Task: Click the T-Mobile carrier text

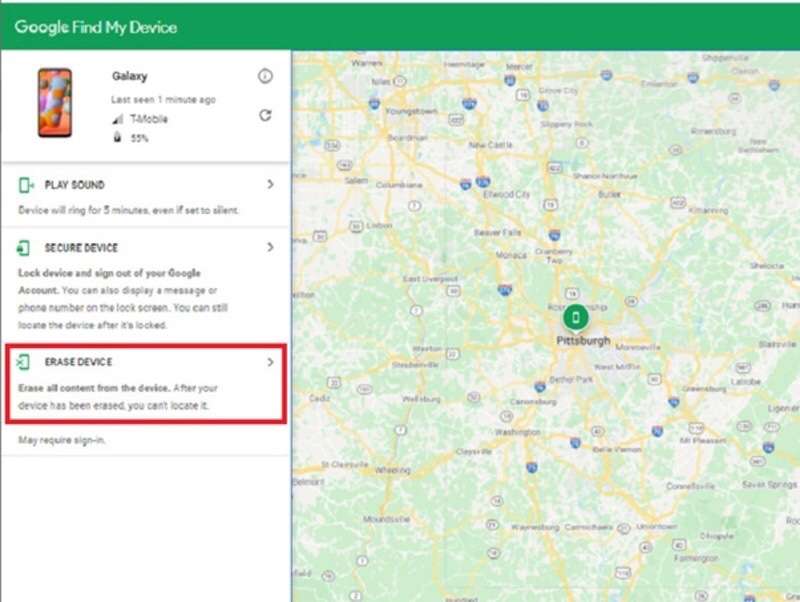Action: [x=148, y=119]
